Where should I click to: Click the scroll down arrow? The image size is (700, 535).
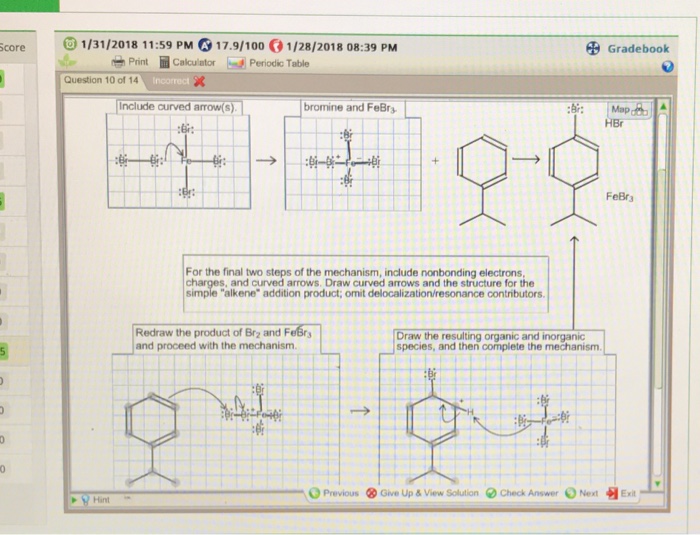coord(657,484)
